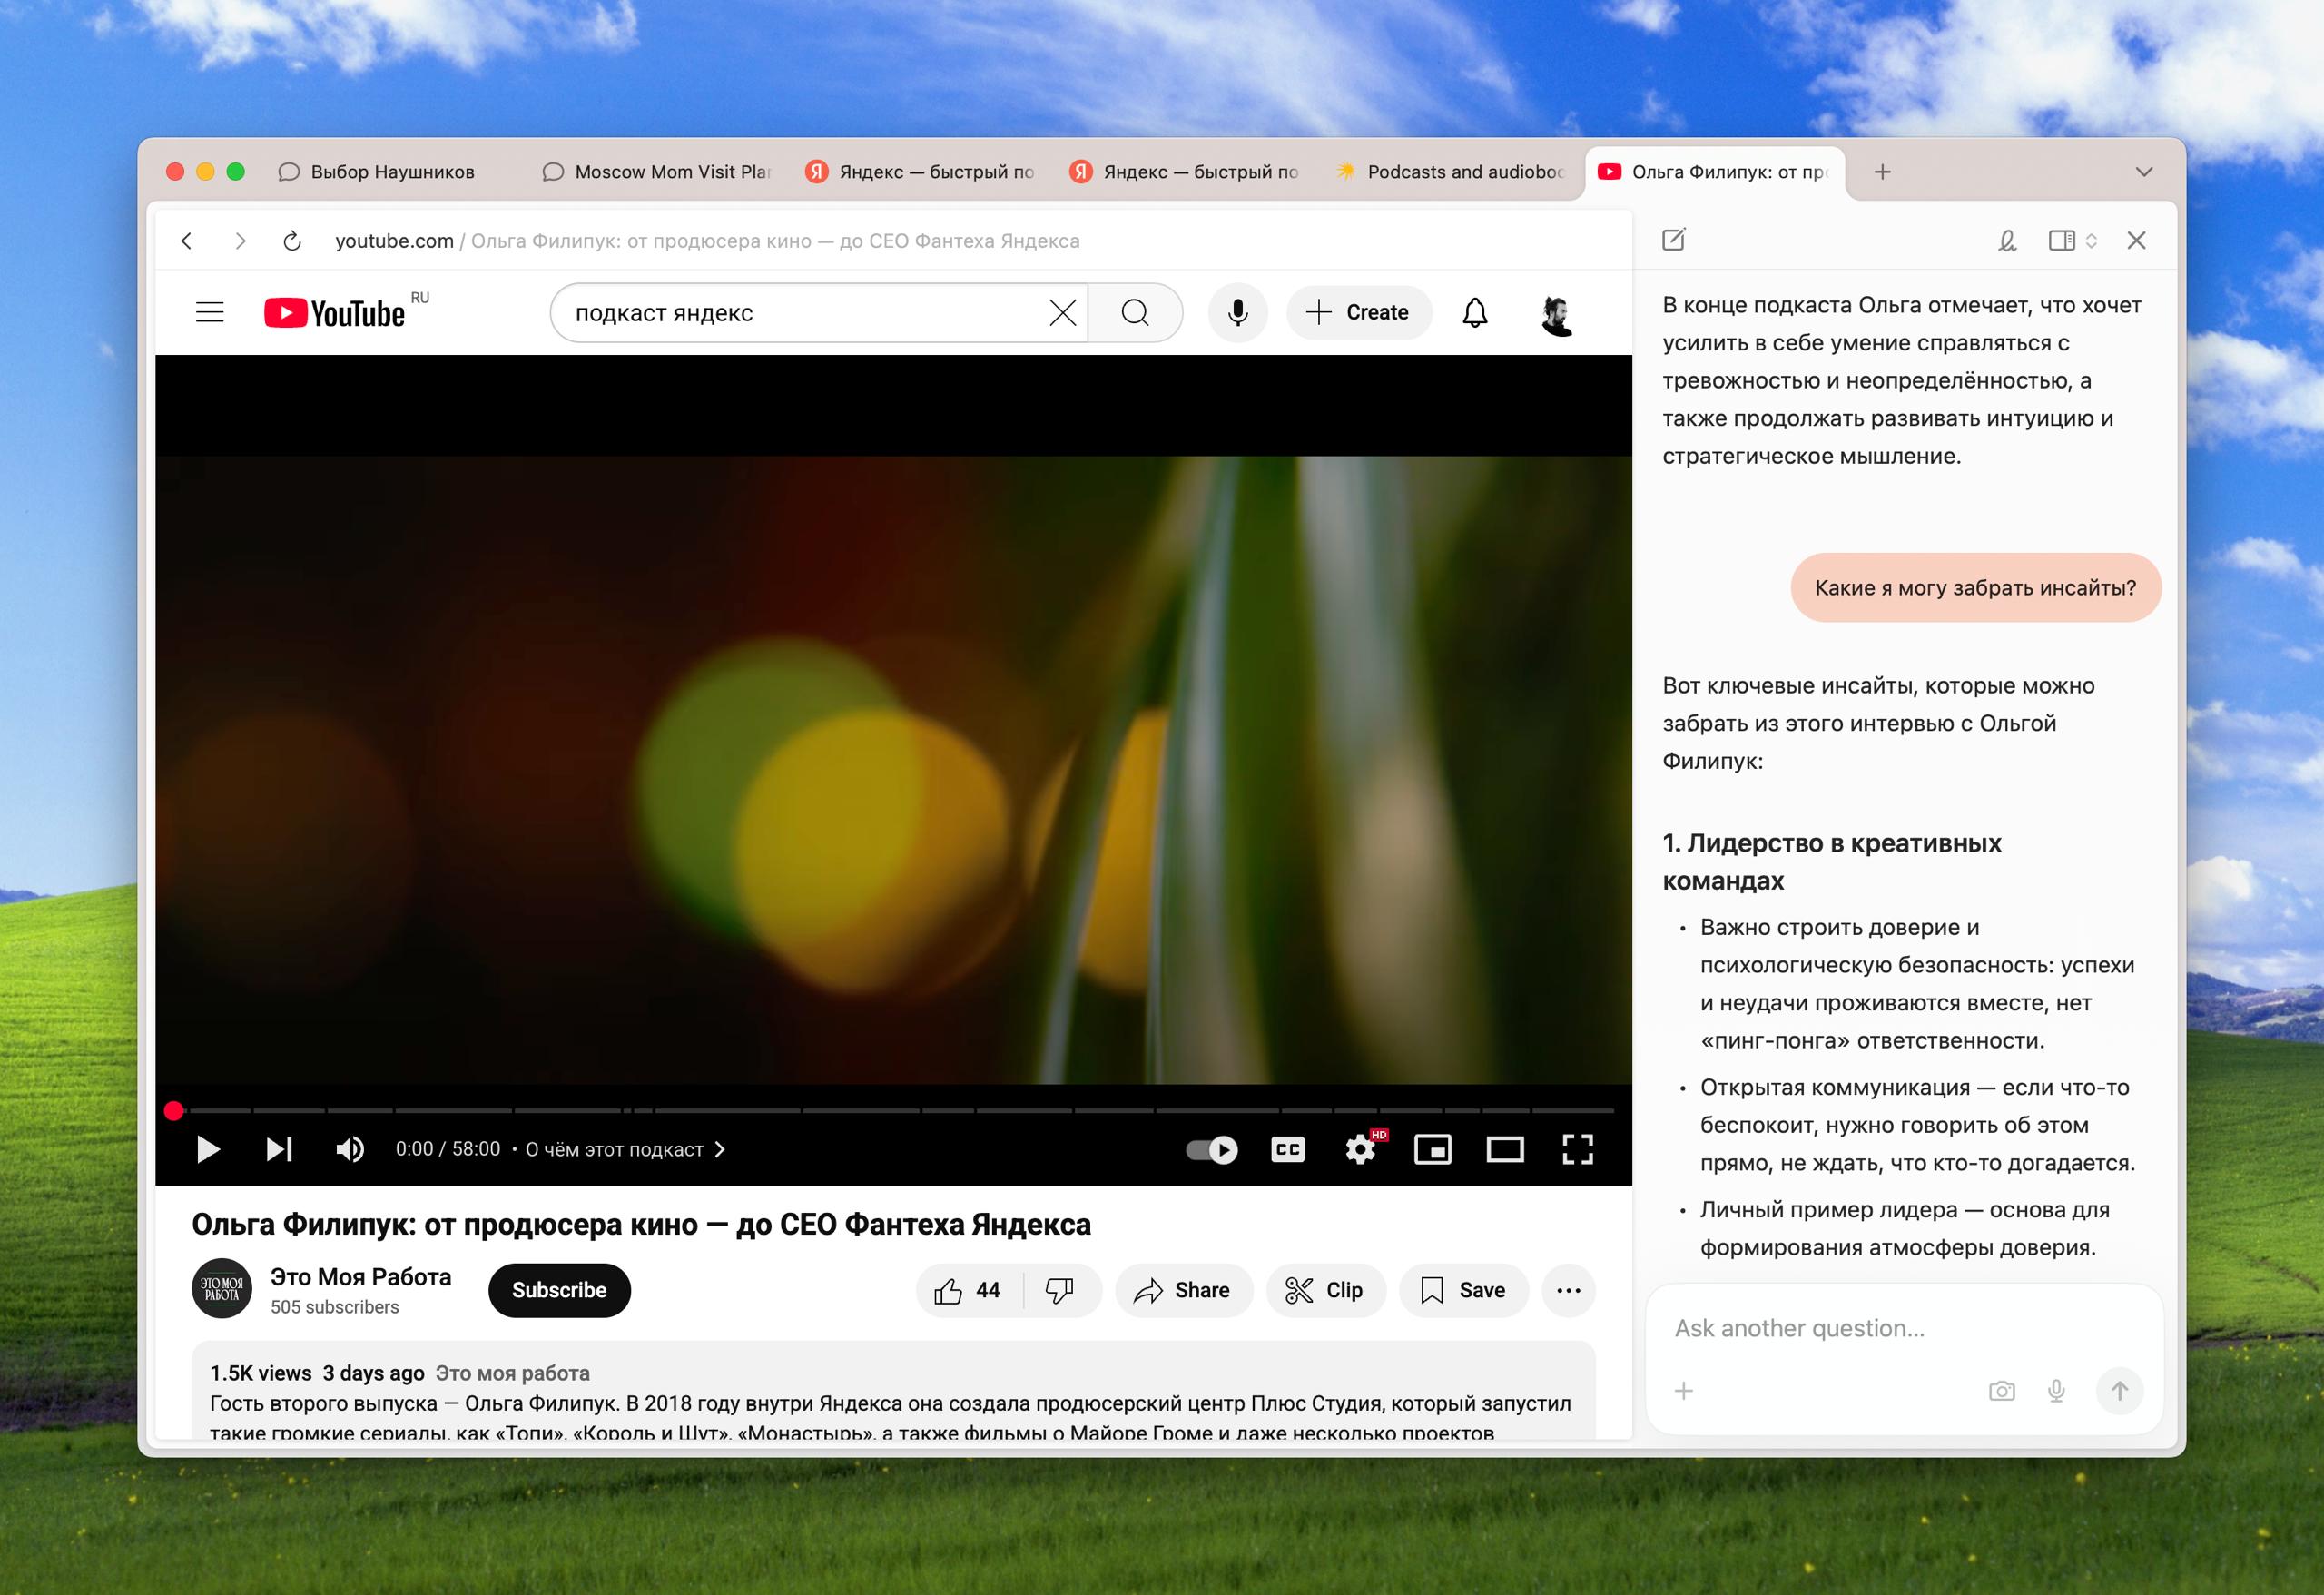Enter fullscreen mode

point(1578,1150)
